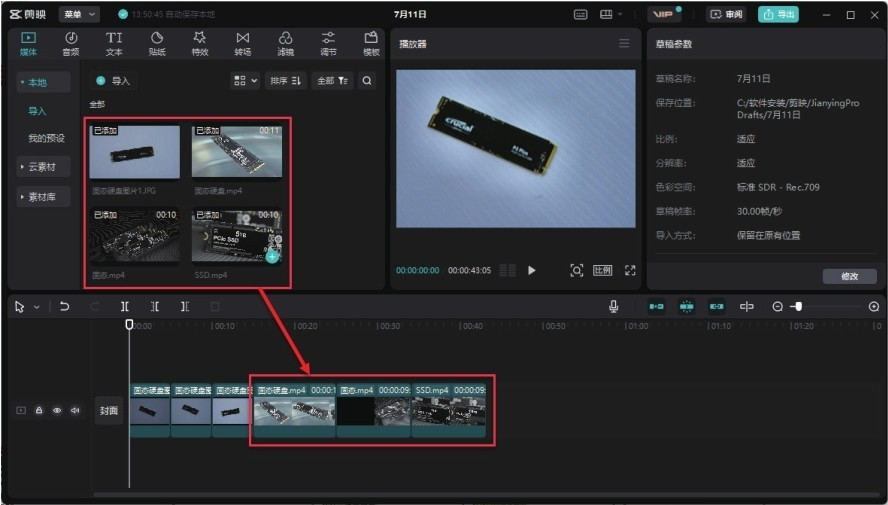The width and height of the screenshot is (888, 505).
Task: Click the split clip tool
Action: click(x=125, y=307)
